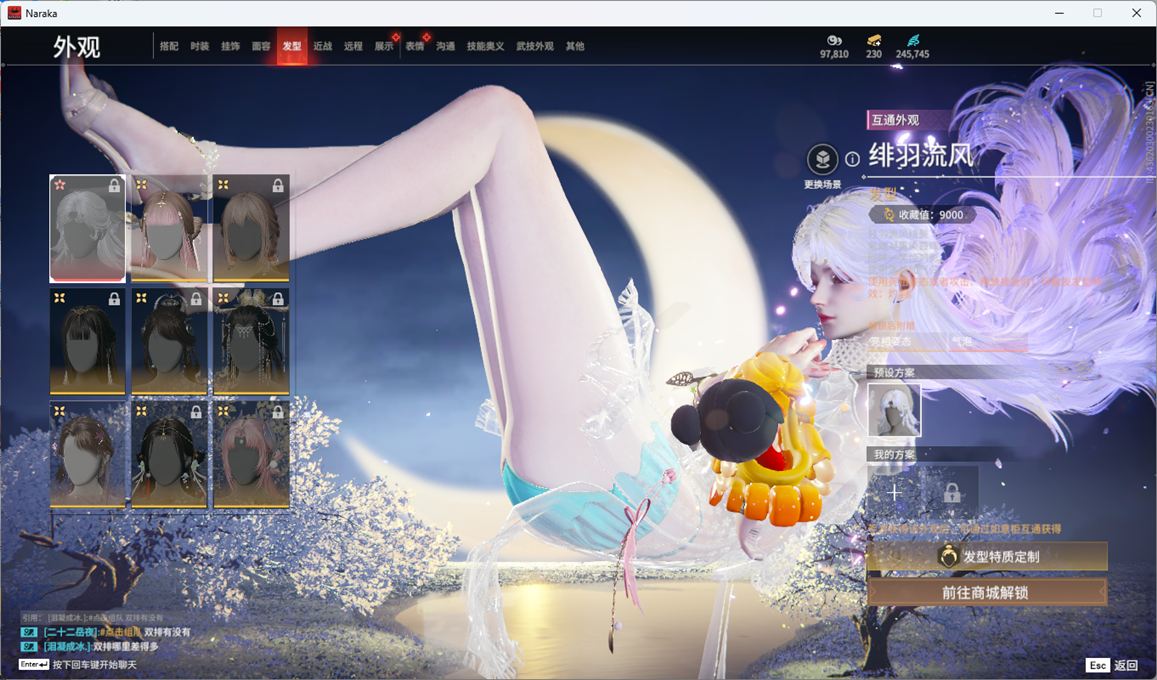Pick the pink hairstyle in bottom row
Screen dimensions: 1157x680
click(251, 455)
